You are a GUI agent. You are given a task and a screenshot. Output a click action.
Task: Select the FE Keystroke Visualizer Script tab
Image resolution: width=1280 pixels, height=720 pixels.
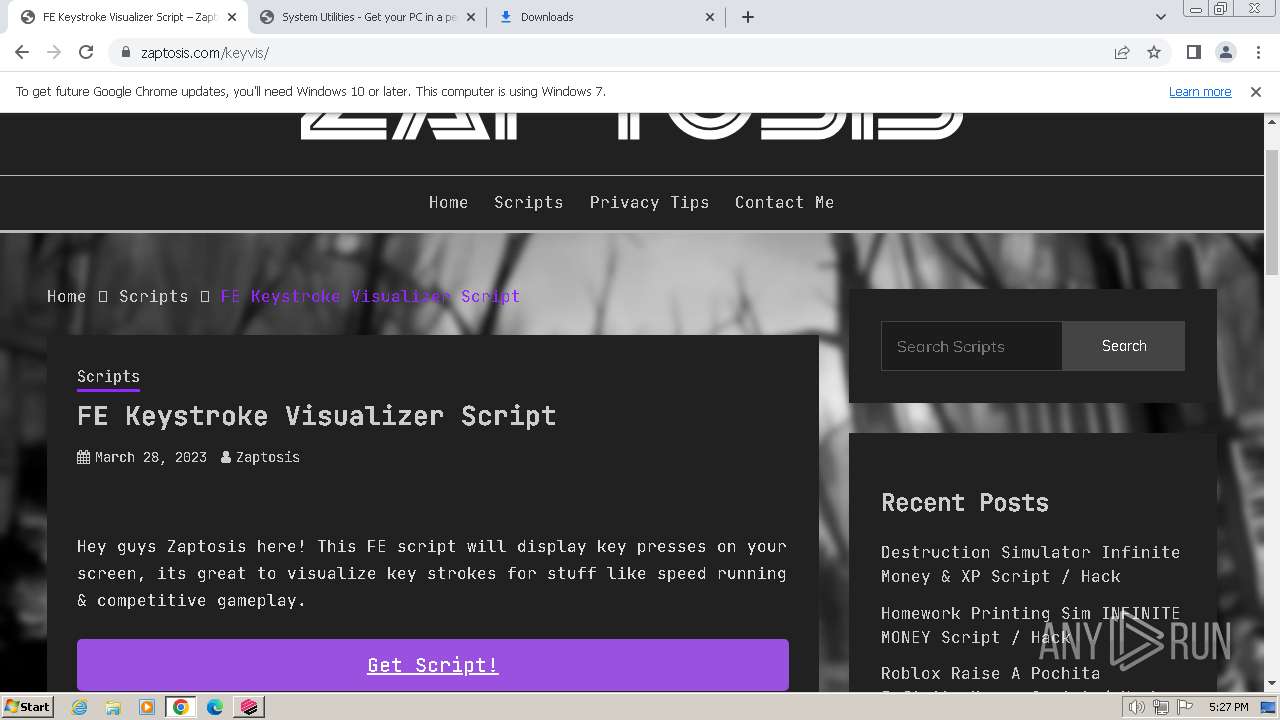pyautogui.click(x=128, y=17)
